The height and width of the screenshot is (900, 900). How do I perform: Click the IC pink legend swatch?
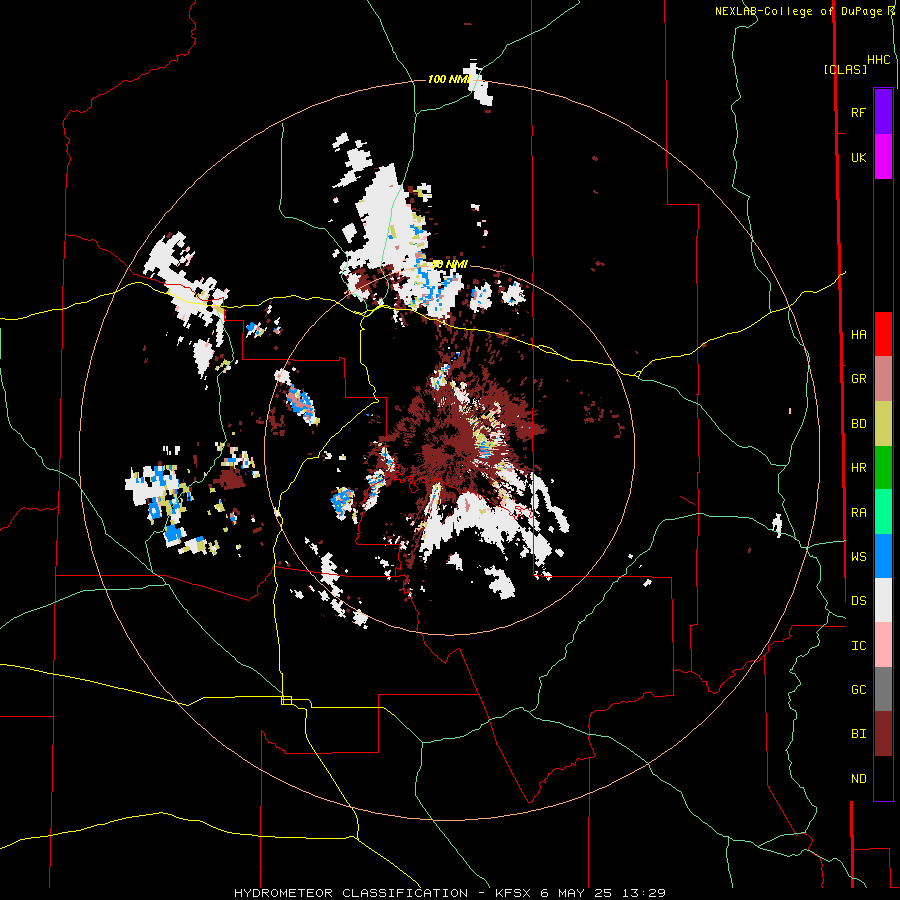[883, 645]
